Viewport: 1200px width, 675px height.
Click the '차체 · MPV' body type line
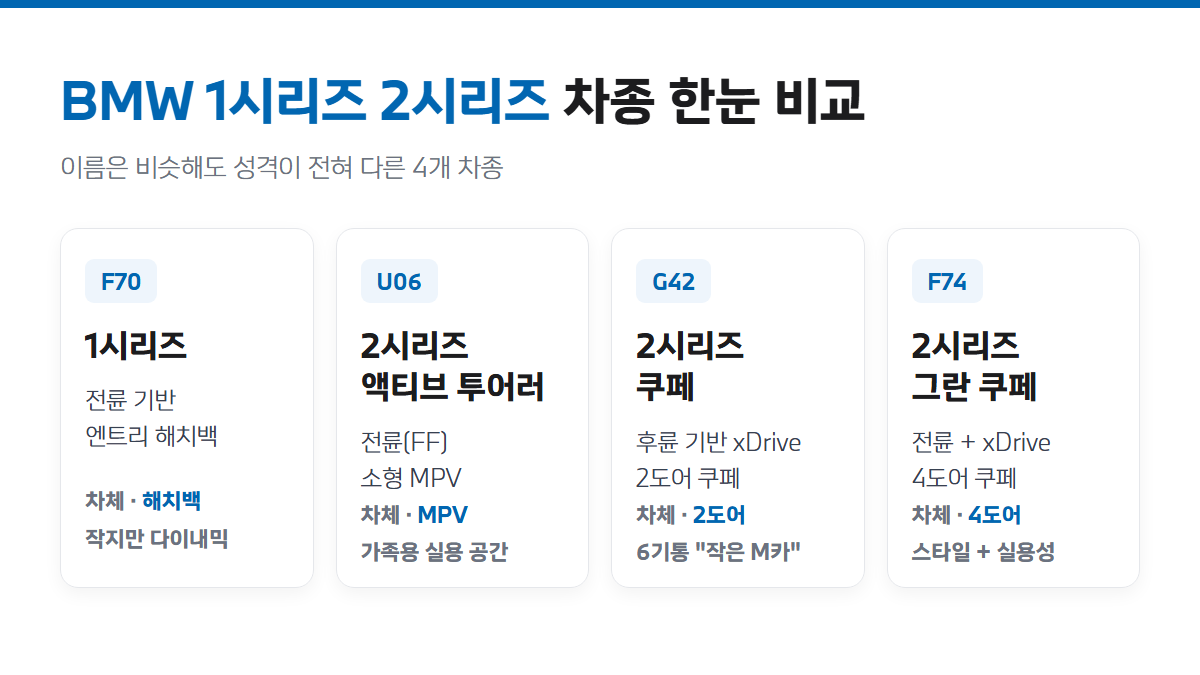tap(414, 515)
